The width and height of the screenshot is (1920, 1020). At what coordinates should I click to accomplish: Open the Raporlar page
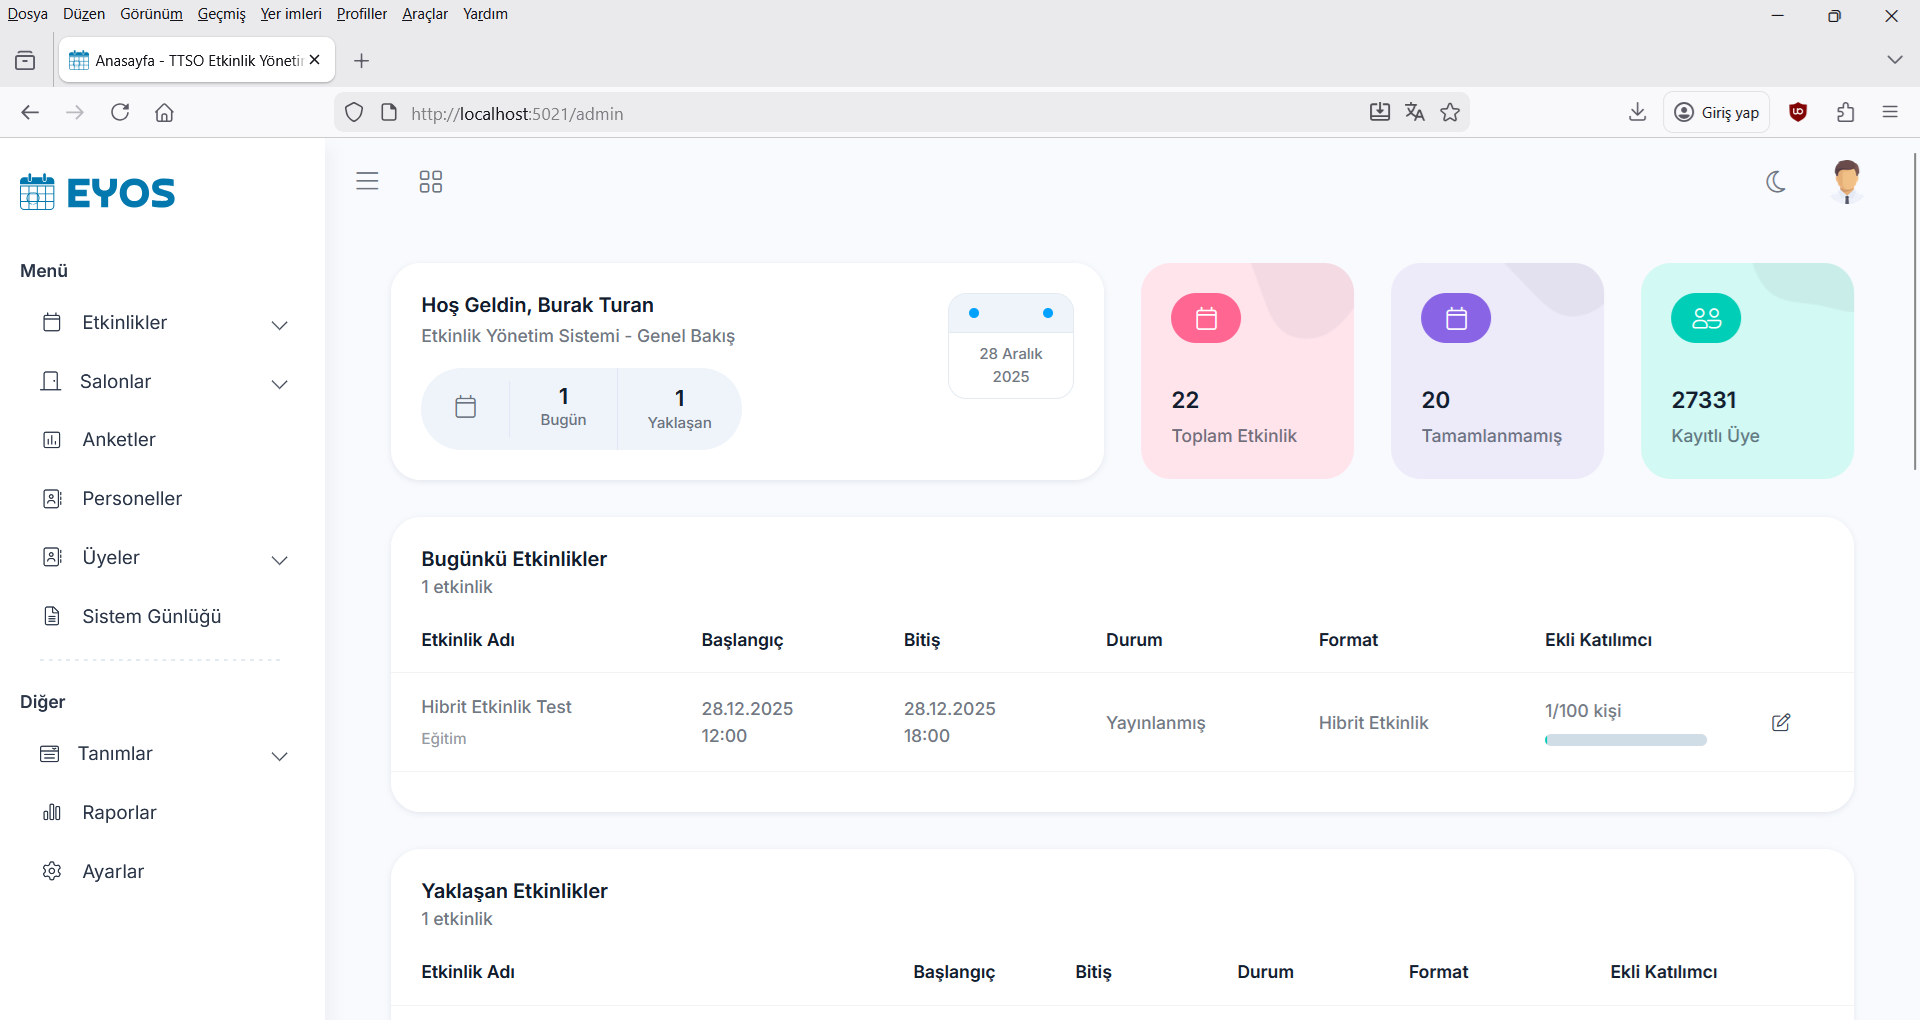pos(119,813)
